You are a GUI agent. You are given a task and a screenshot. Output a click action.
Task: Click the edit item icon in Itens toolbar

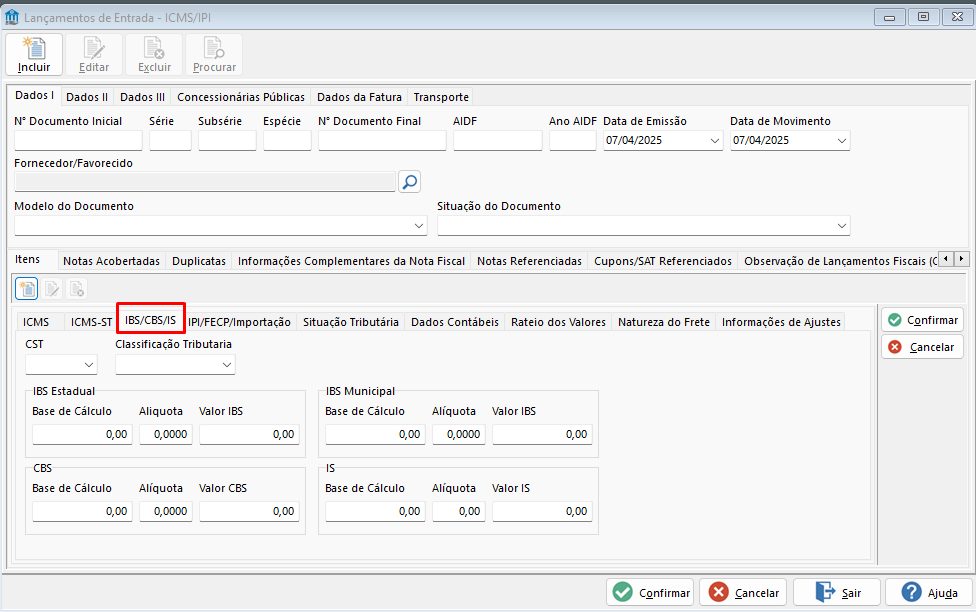(x=52, y=289)
